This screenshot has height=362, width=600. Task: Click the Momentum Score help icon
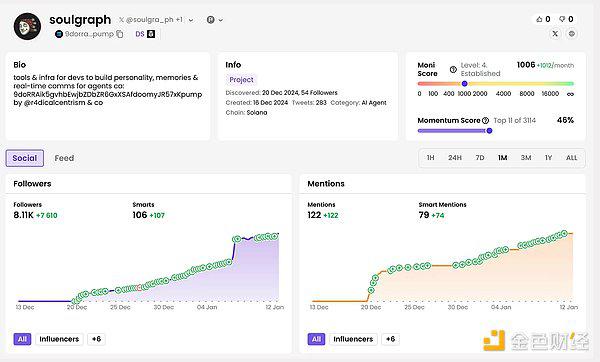(x=486, y=121)
